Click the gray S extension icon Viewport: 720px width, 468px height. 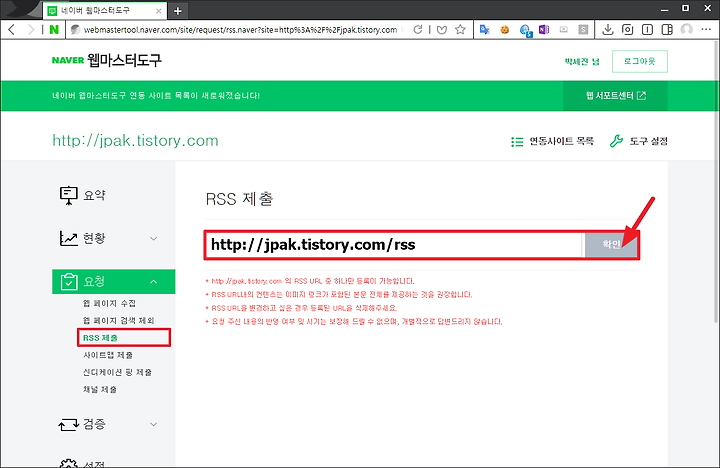click(x=583, y=30)
